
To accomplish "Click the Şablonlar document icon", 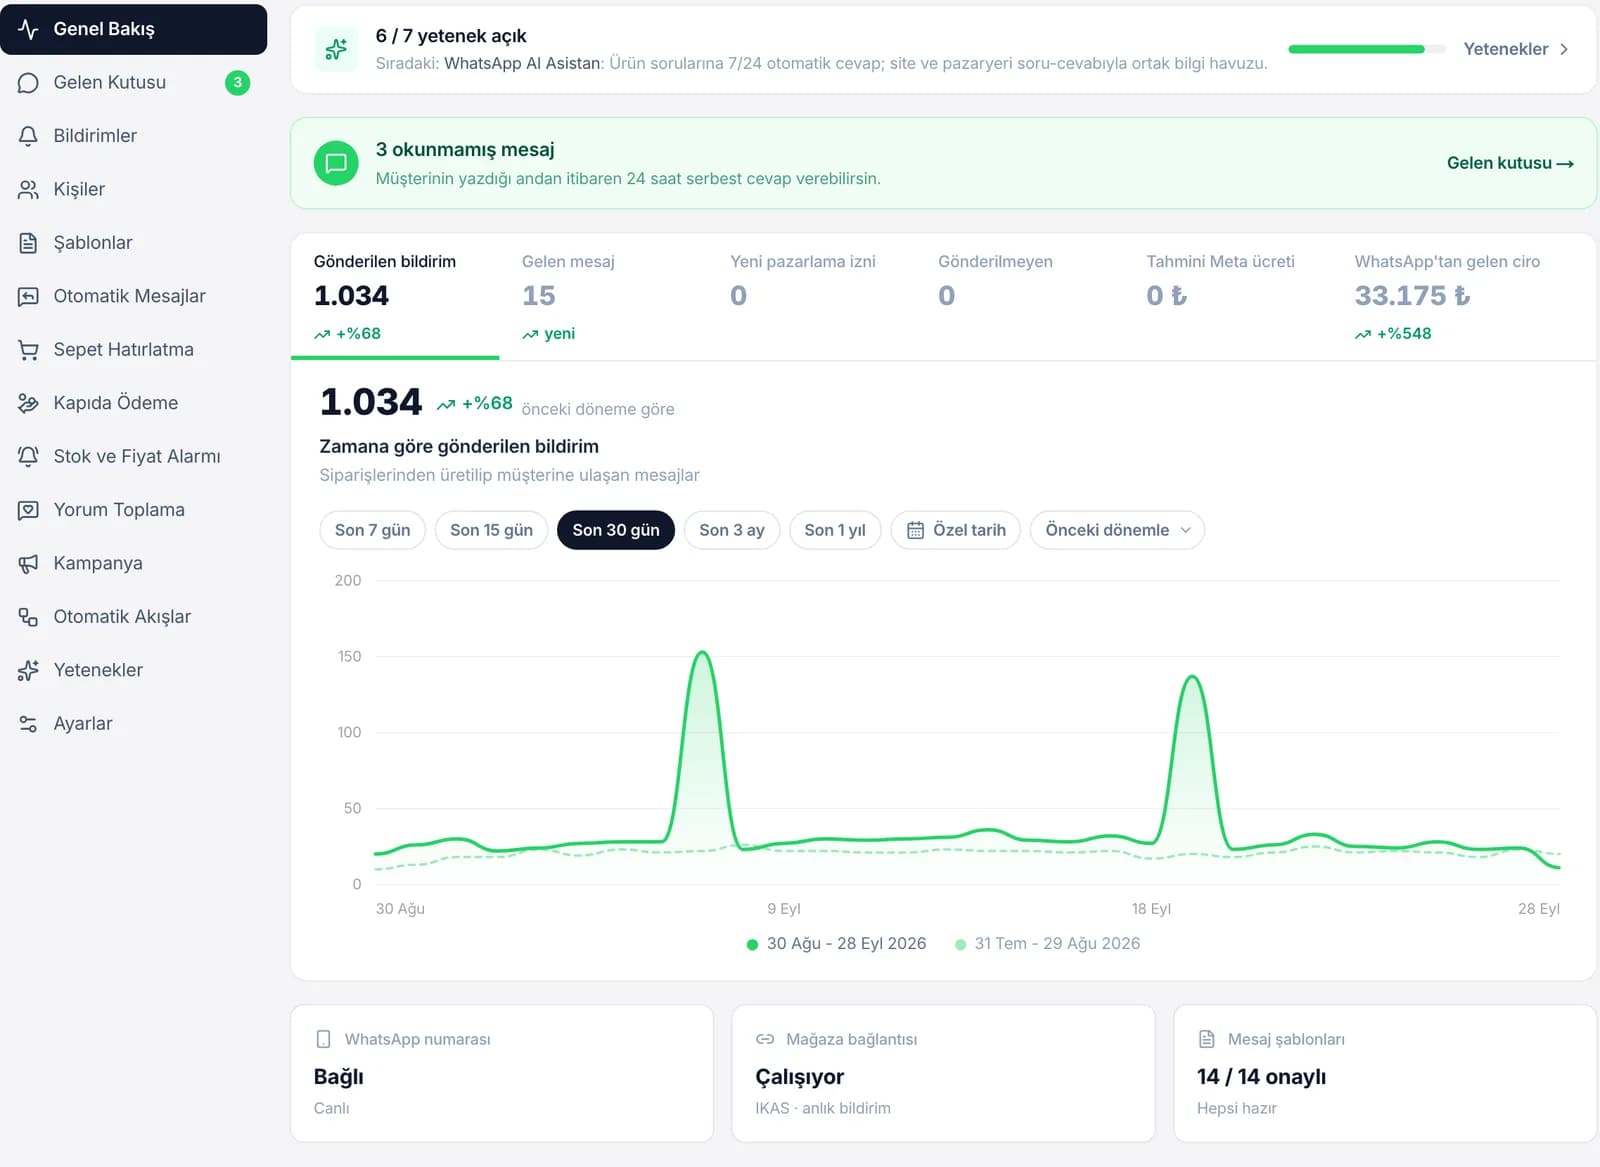I will 28,243.
